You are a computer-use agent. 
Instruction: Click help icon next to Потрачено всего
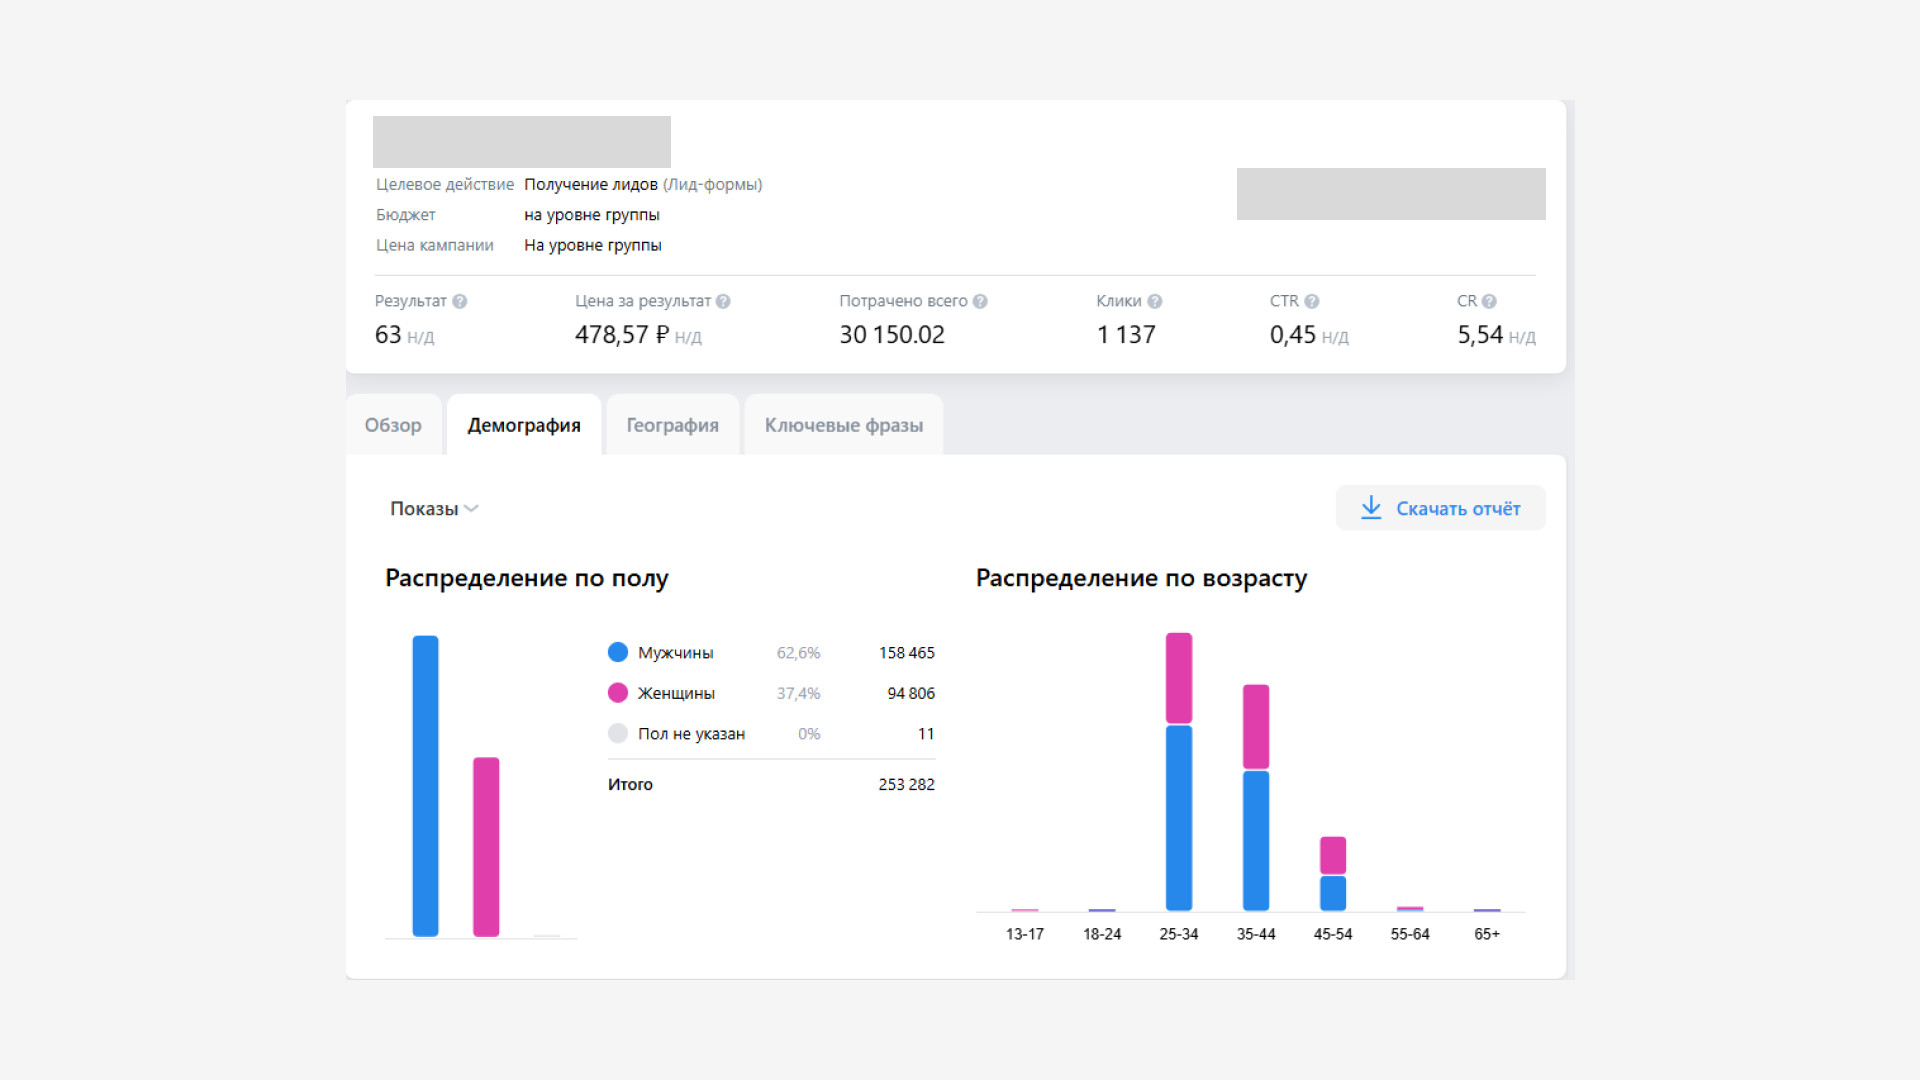pyautogui.click(x=980, y=301)
